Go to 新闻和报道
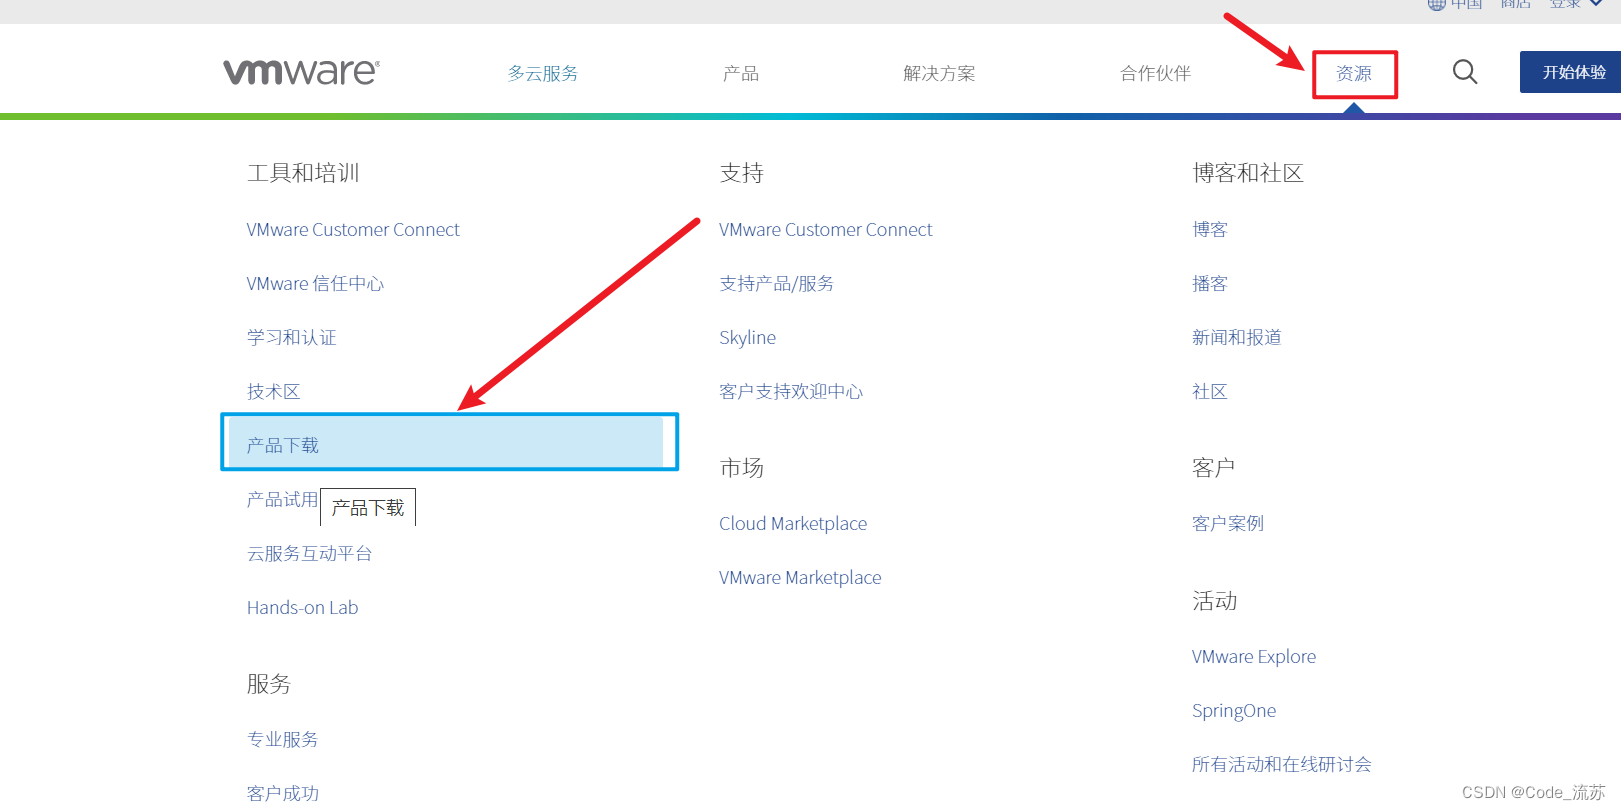Image resolution: width=1621 pixels, height=810 pixels. click(x=1237, y=338)
